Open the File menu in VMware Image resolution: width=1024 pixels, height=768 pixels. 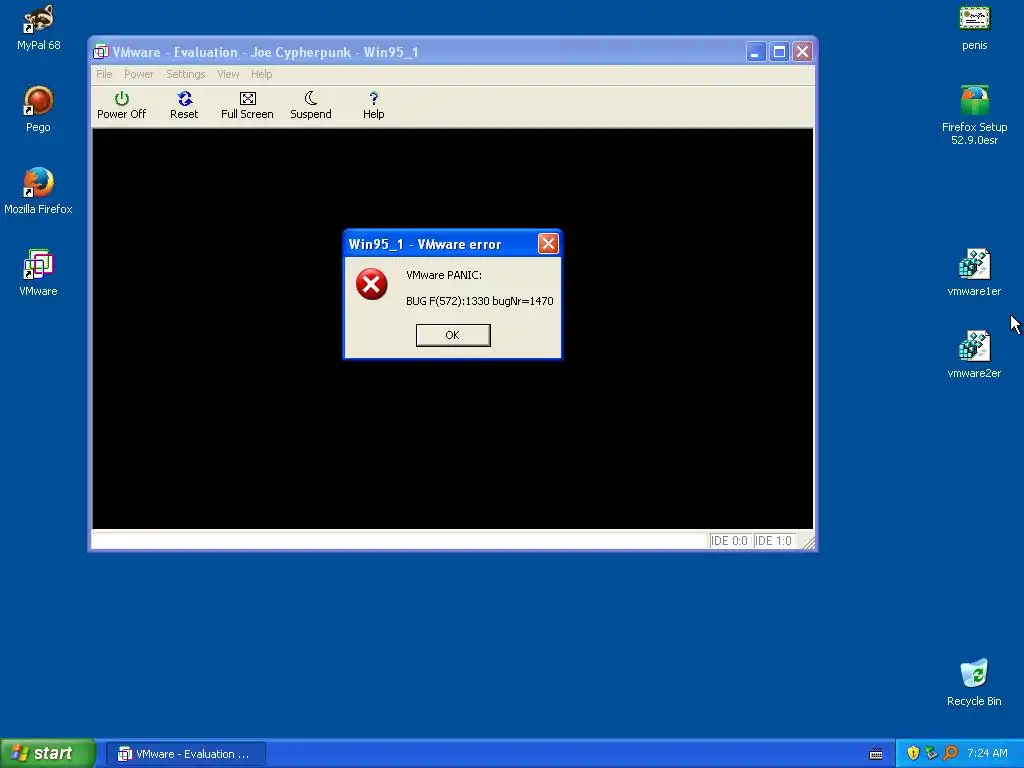click(104, 74)
